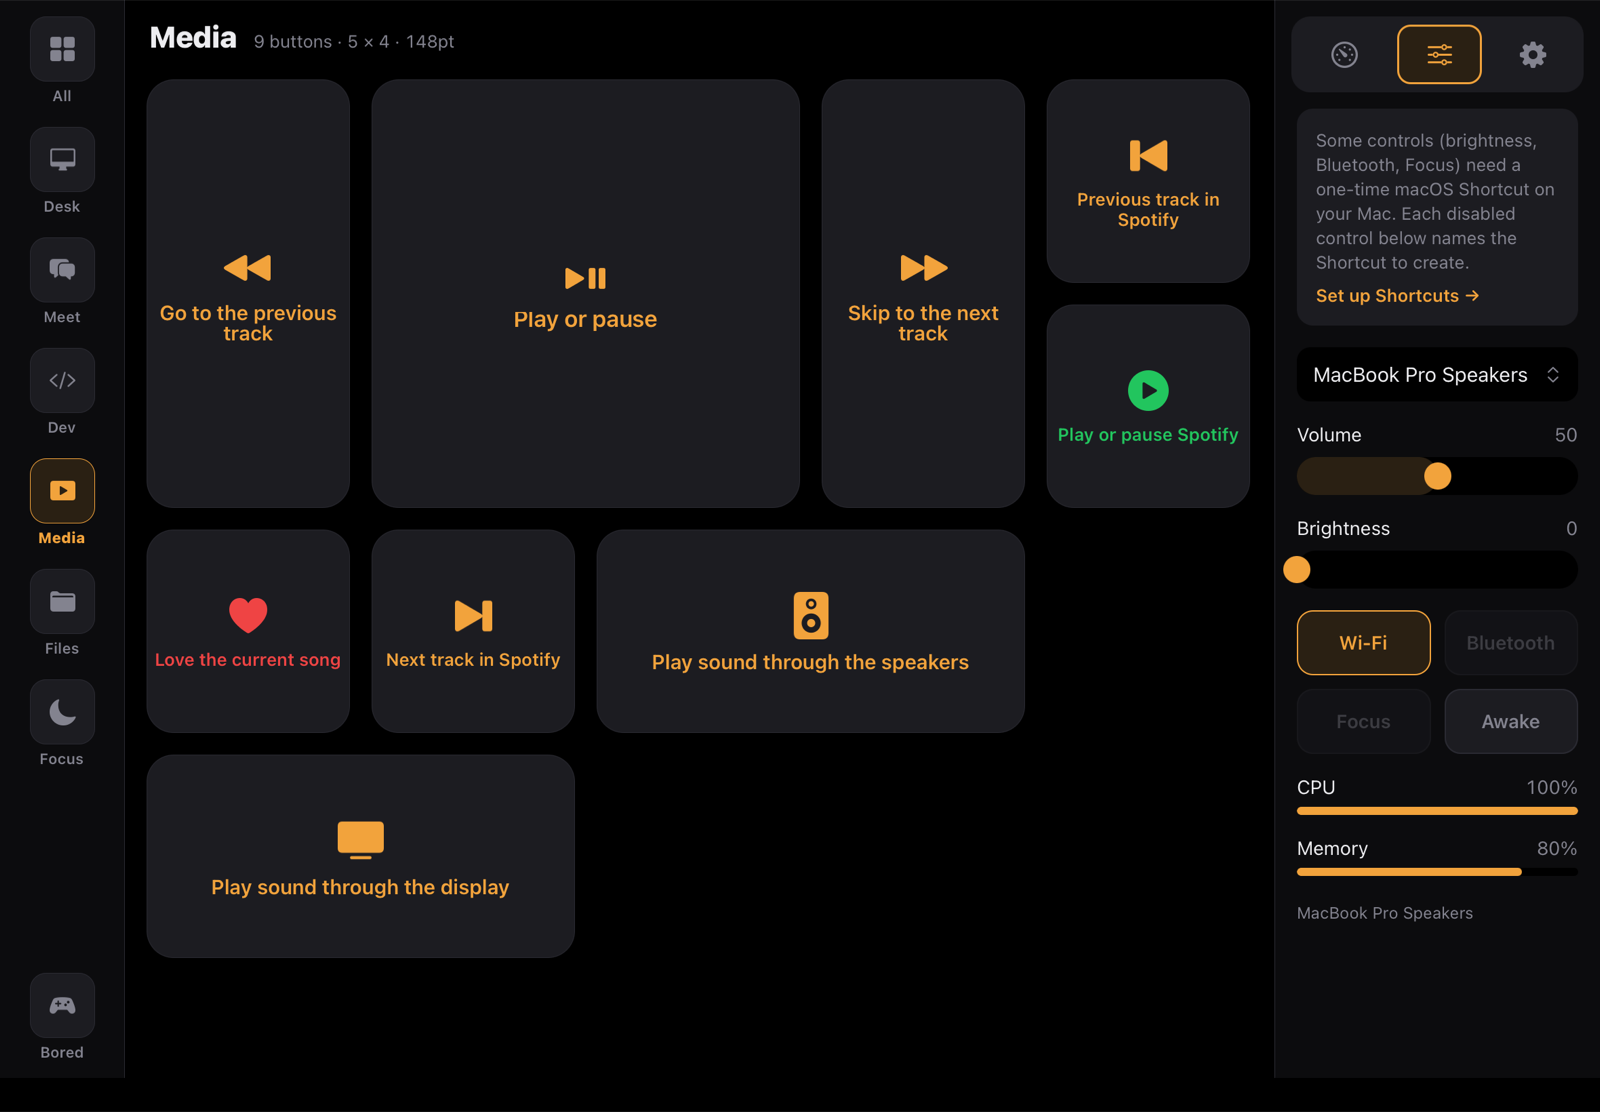Toggle the Awake control
1600x1112 pixels.
tap(1510, 721)
